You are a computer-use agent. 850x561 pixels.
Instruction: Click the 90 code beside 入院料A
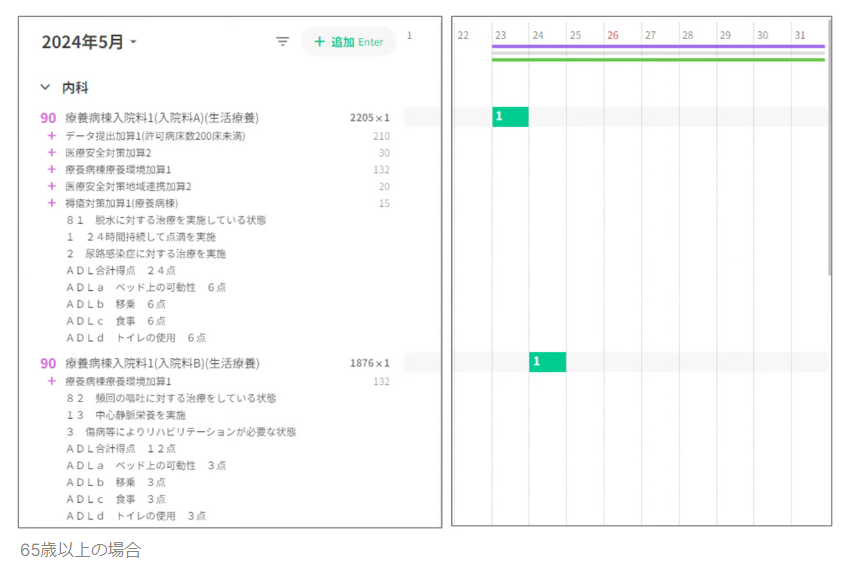48,118
